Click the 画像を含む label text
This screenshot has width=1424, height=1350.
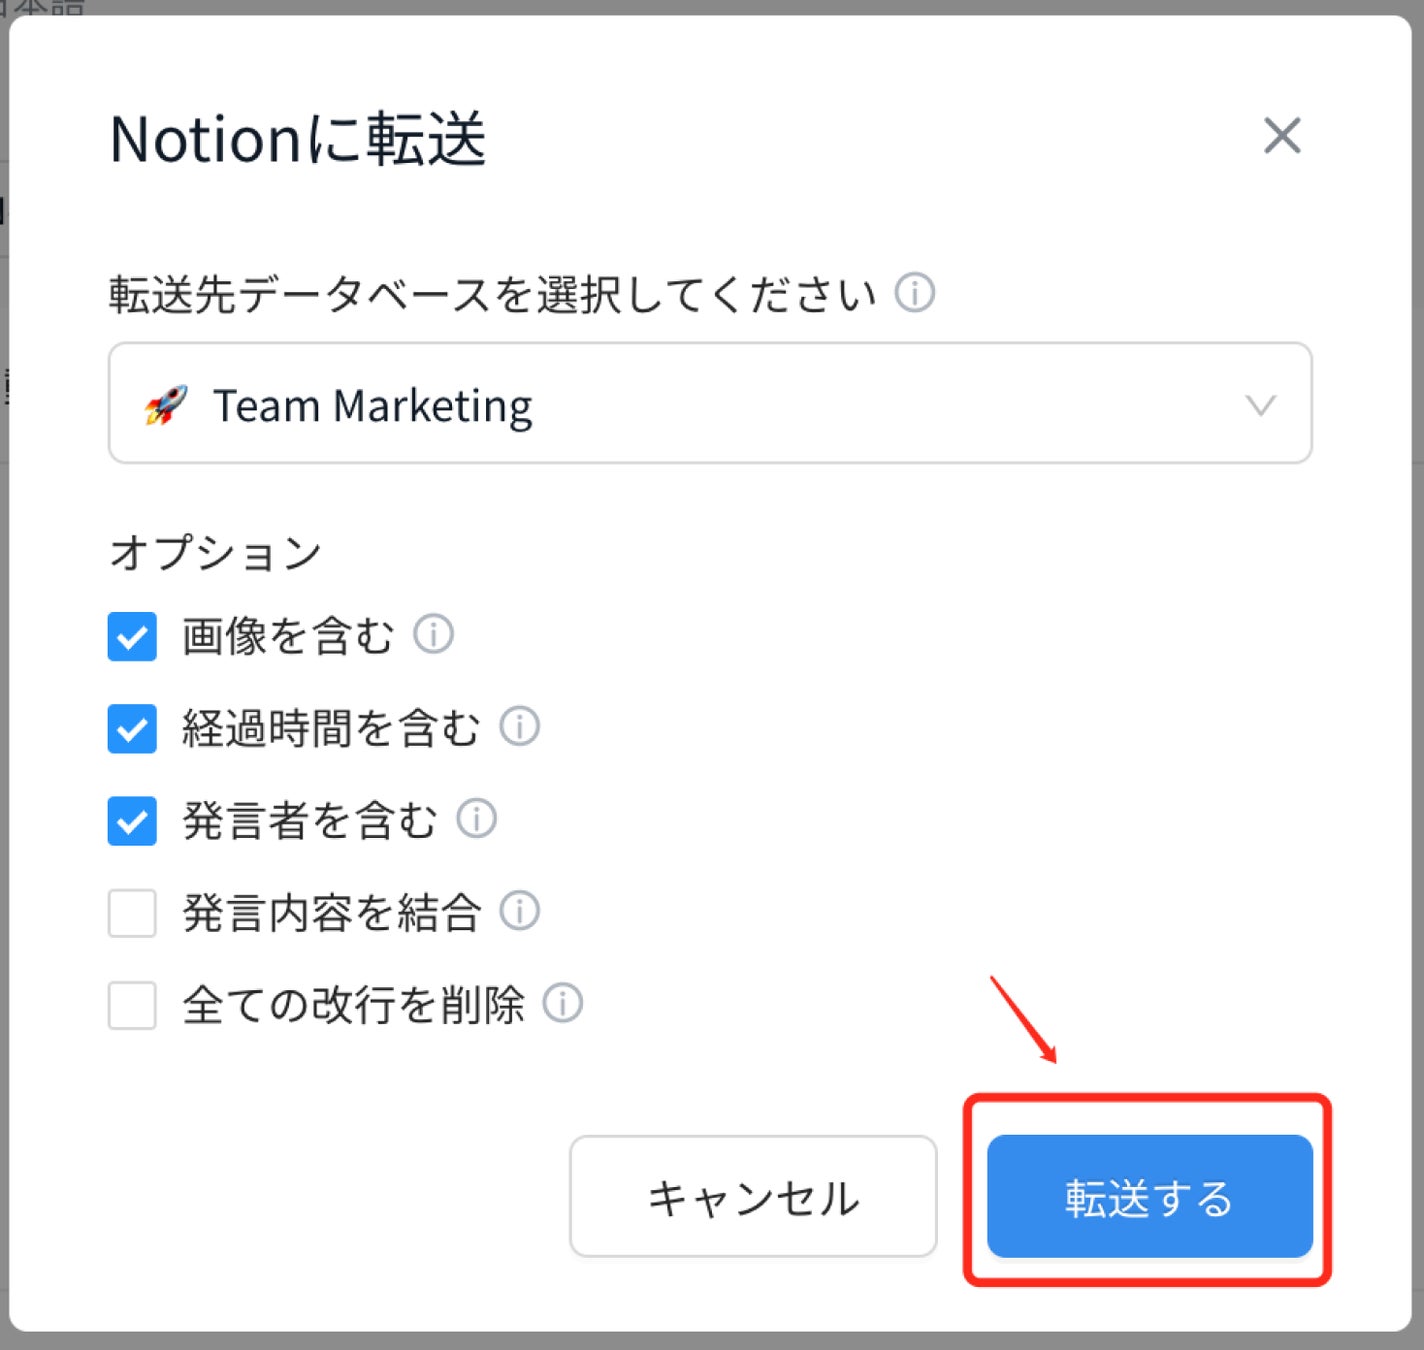click(x=288, y=637)
